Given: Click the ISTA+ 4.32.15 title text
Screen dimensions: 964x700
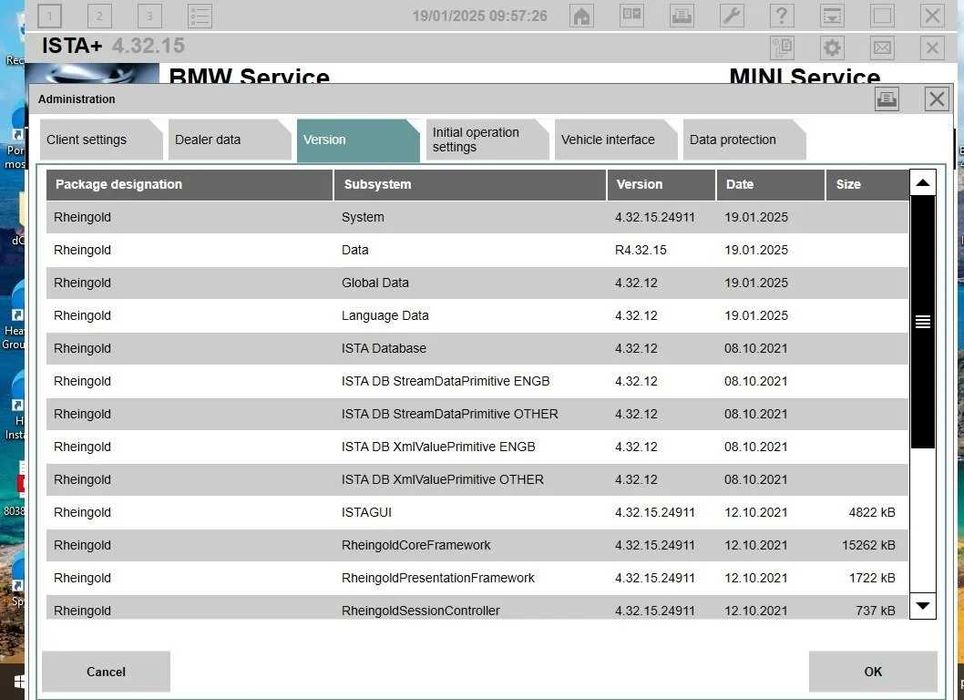Looking at the screenshot, I should point(113,46).
